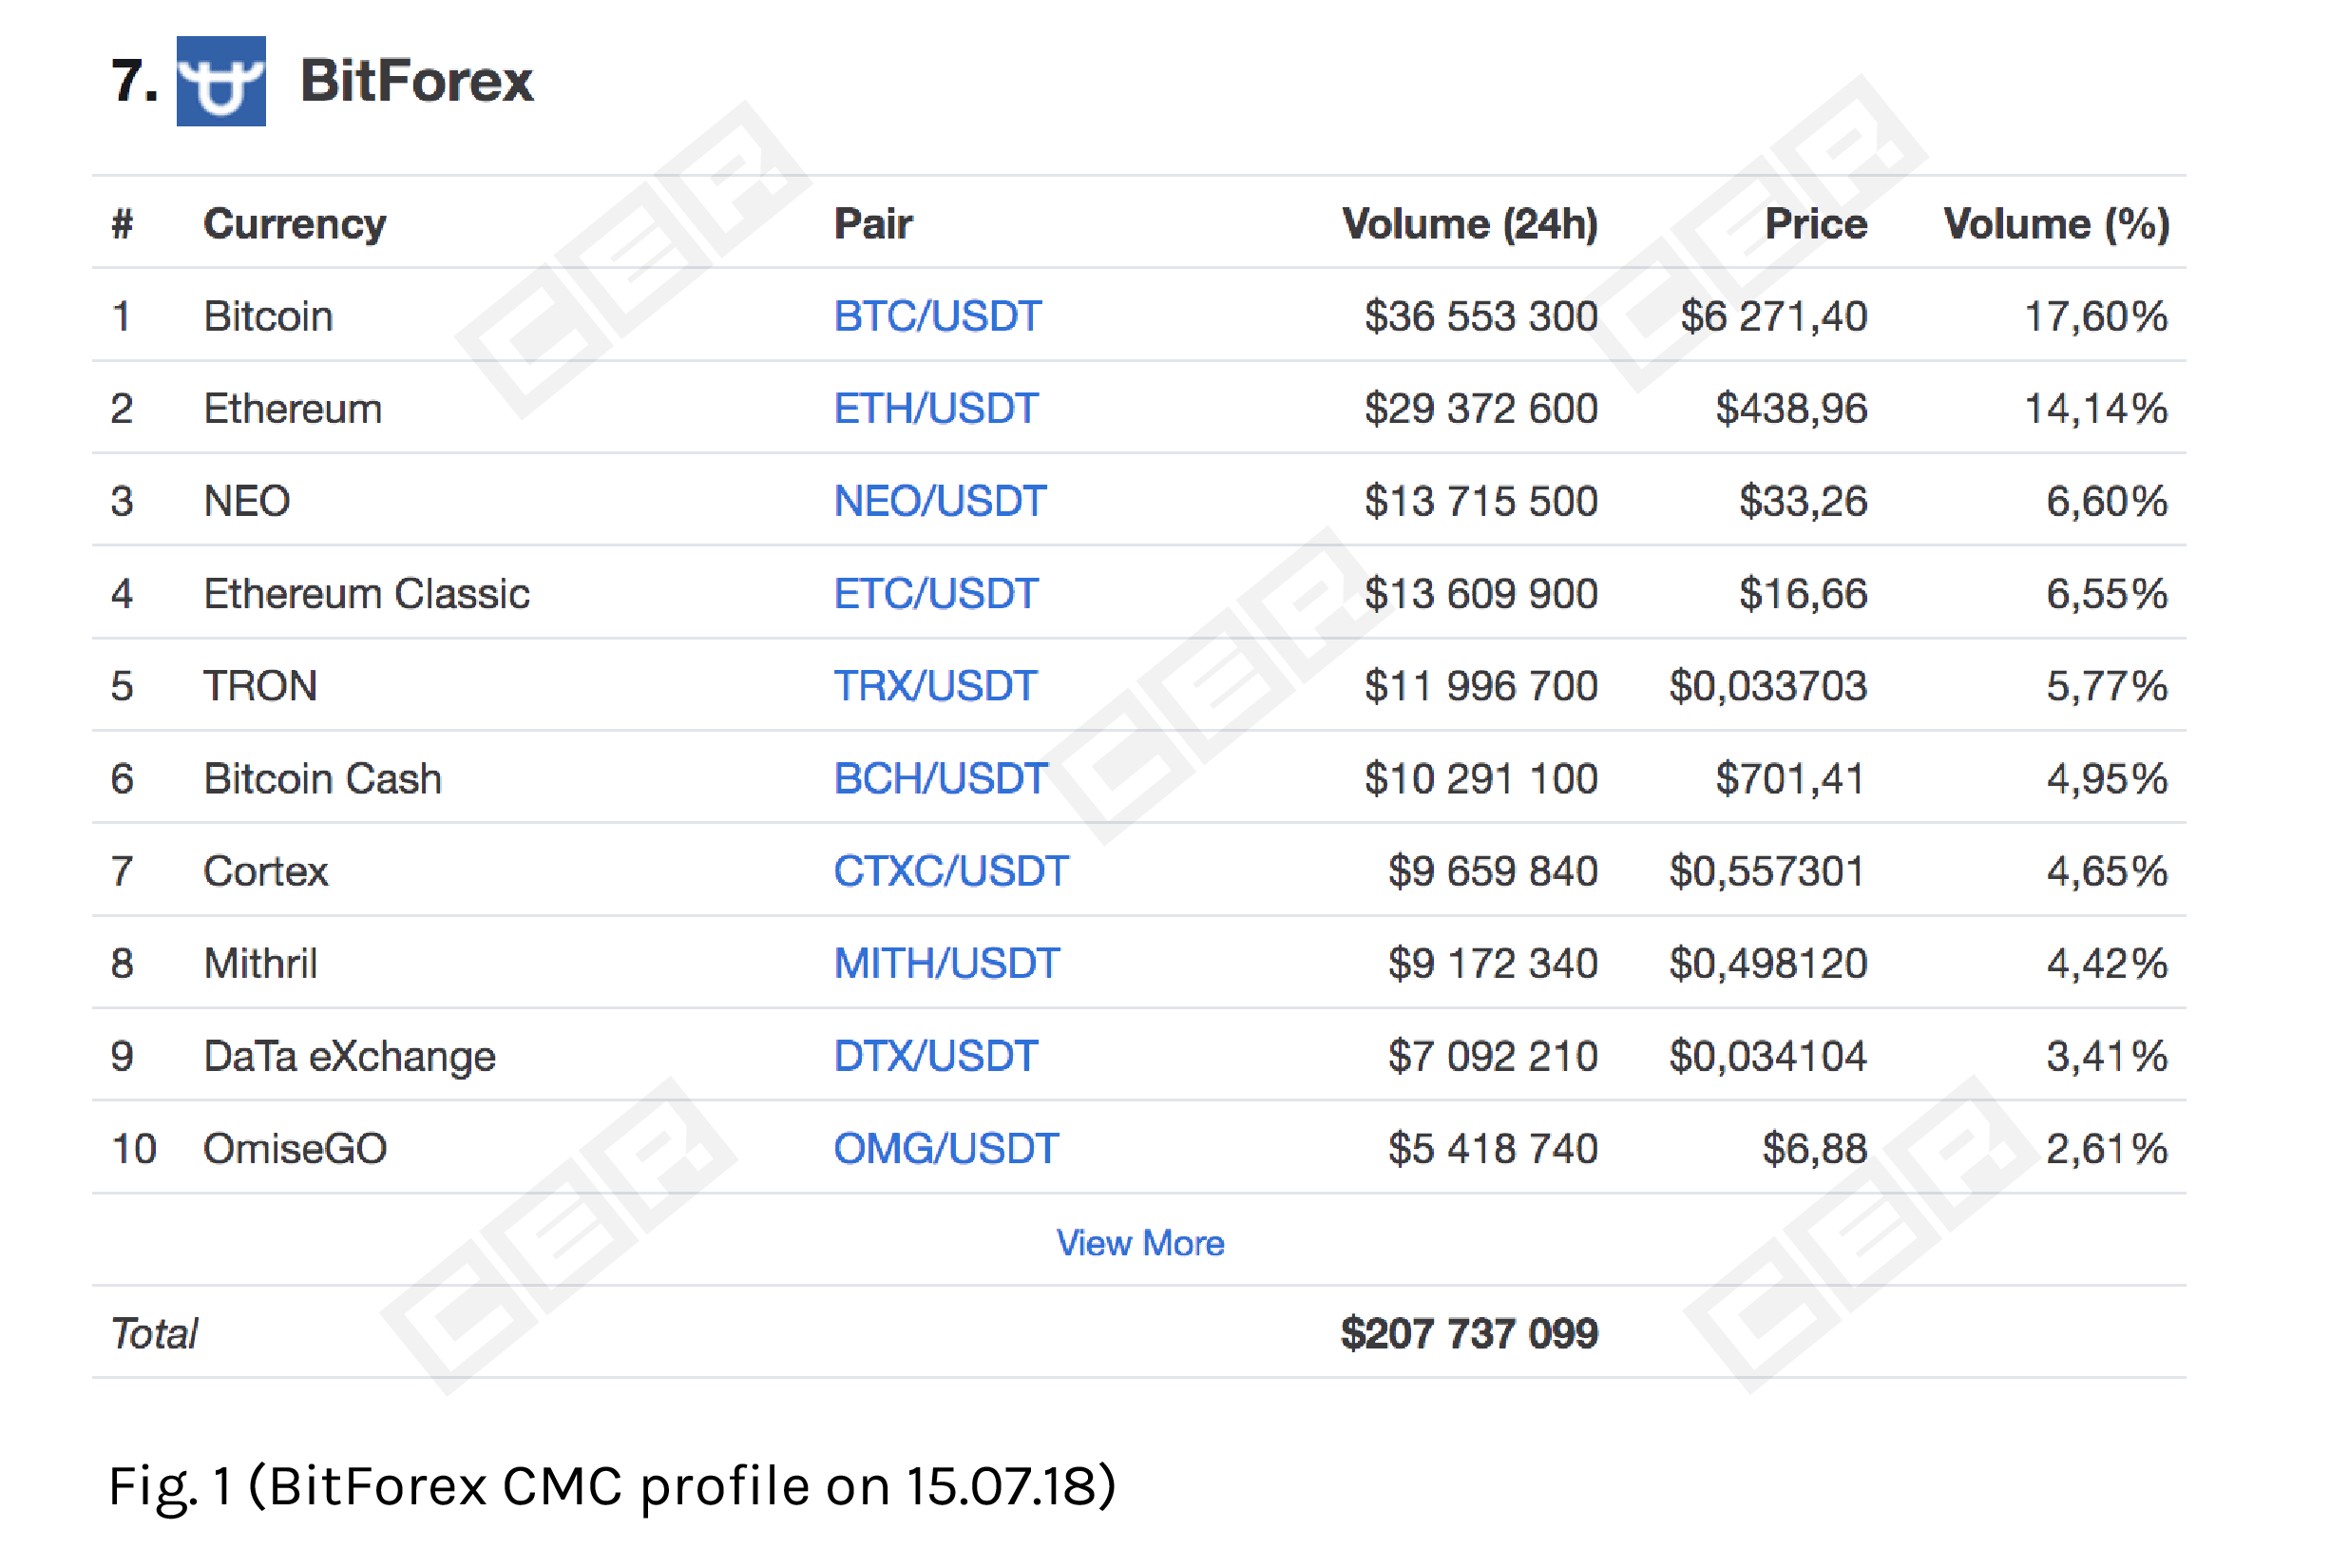Click the View More link
This screenshot has width=2349, height=1568.
point(1139,1243)
